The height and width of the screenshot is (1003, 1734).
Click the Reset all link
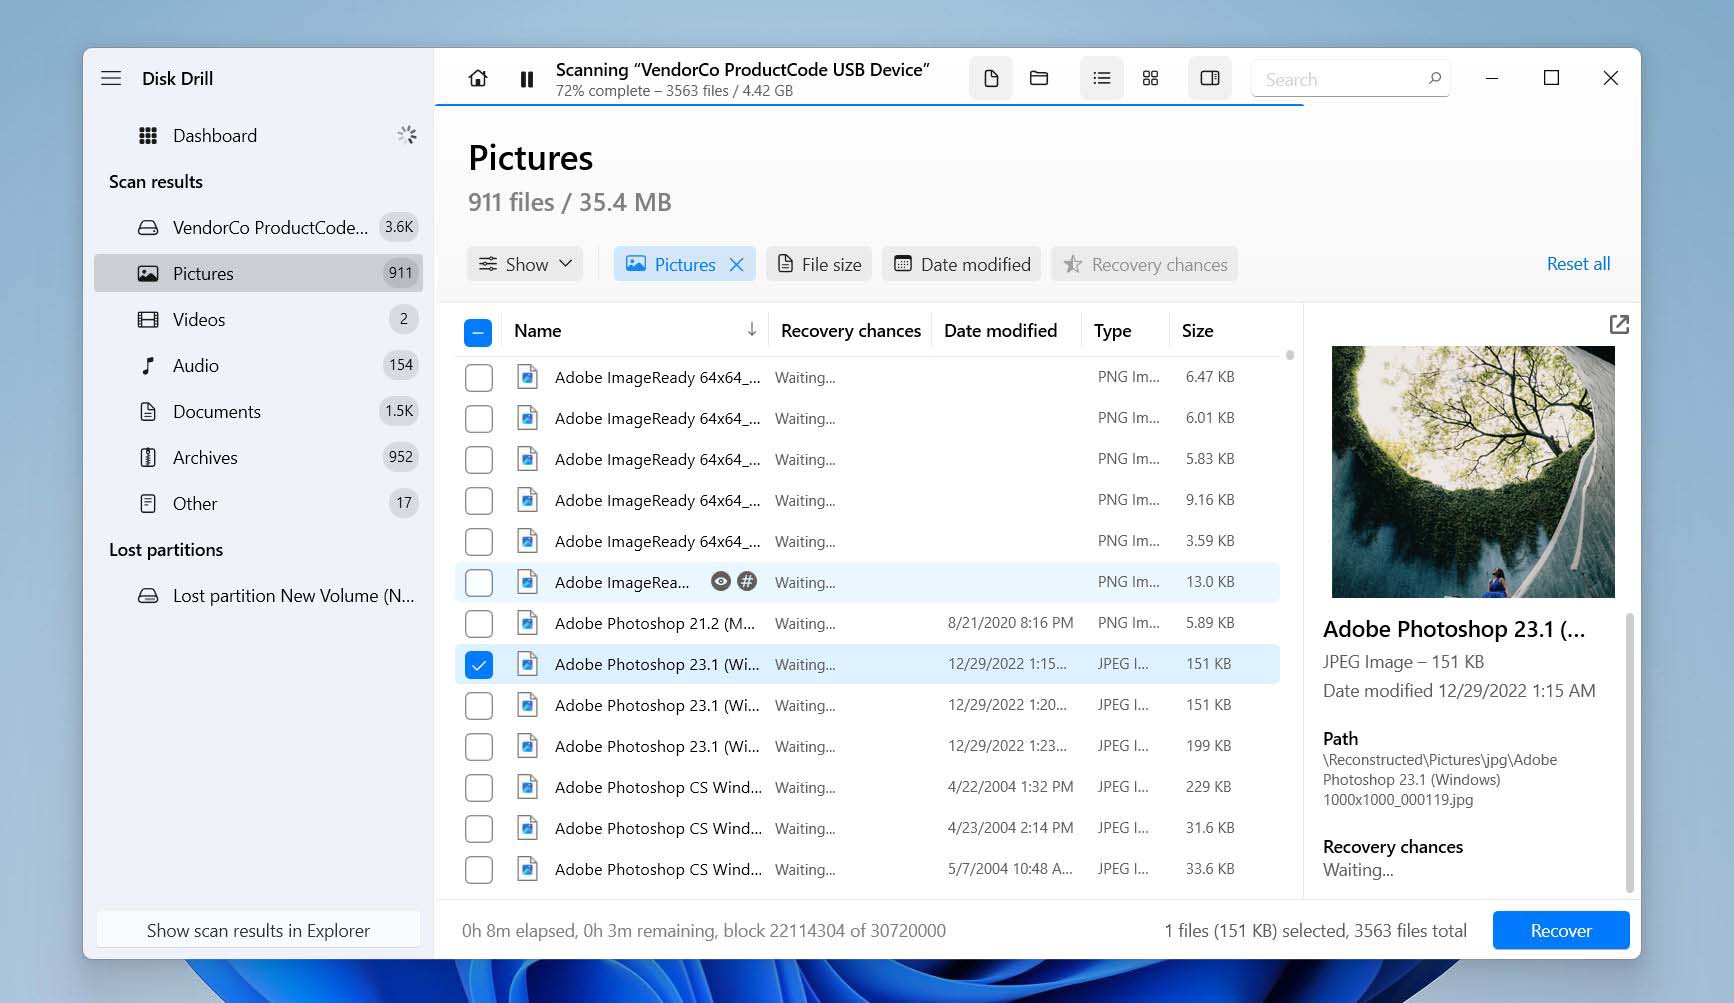1578,264
